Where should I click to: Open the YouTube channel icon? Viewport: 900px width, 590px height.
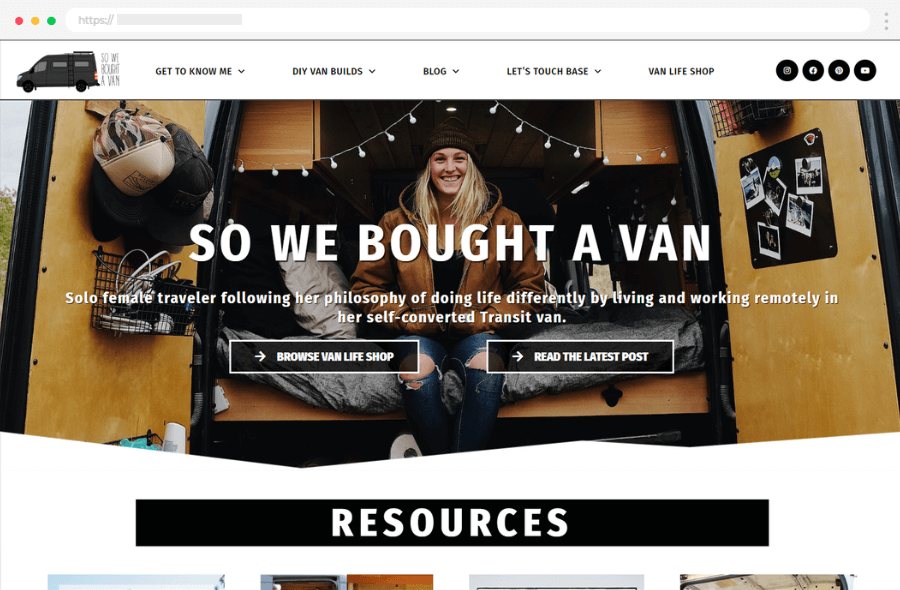[x=864, y=71]
